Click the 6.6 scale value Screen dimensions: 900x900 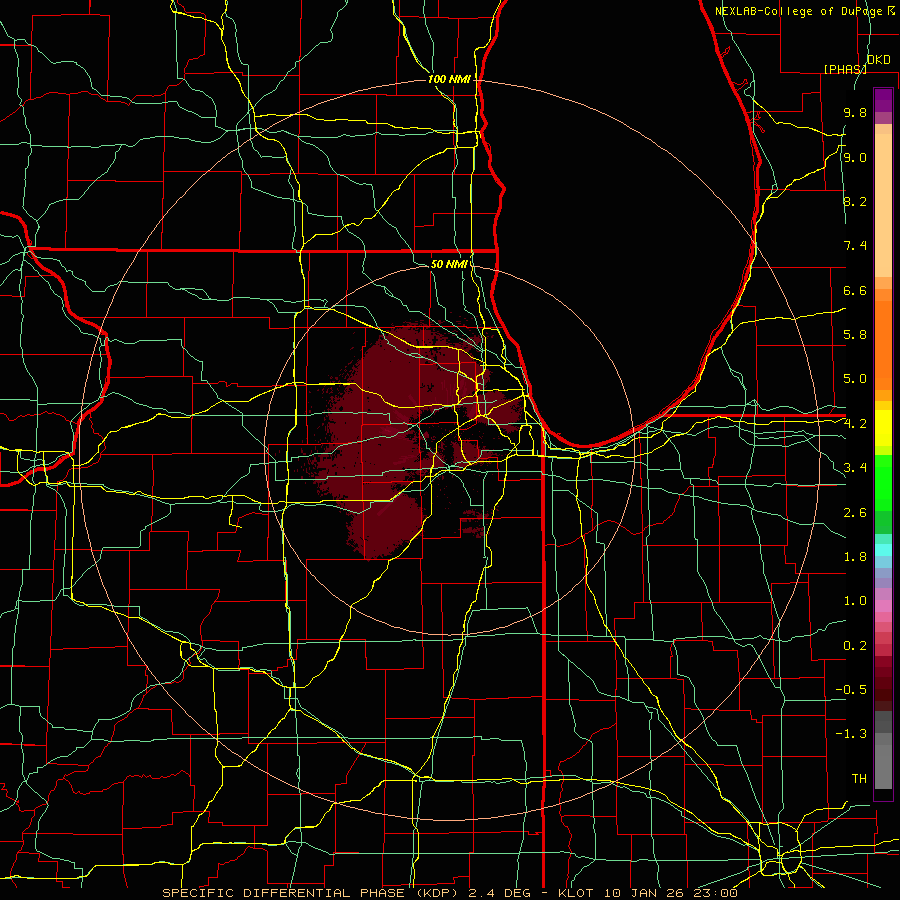[x=855, y=290]
